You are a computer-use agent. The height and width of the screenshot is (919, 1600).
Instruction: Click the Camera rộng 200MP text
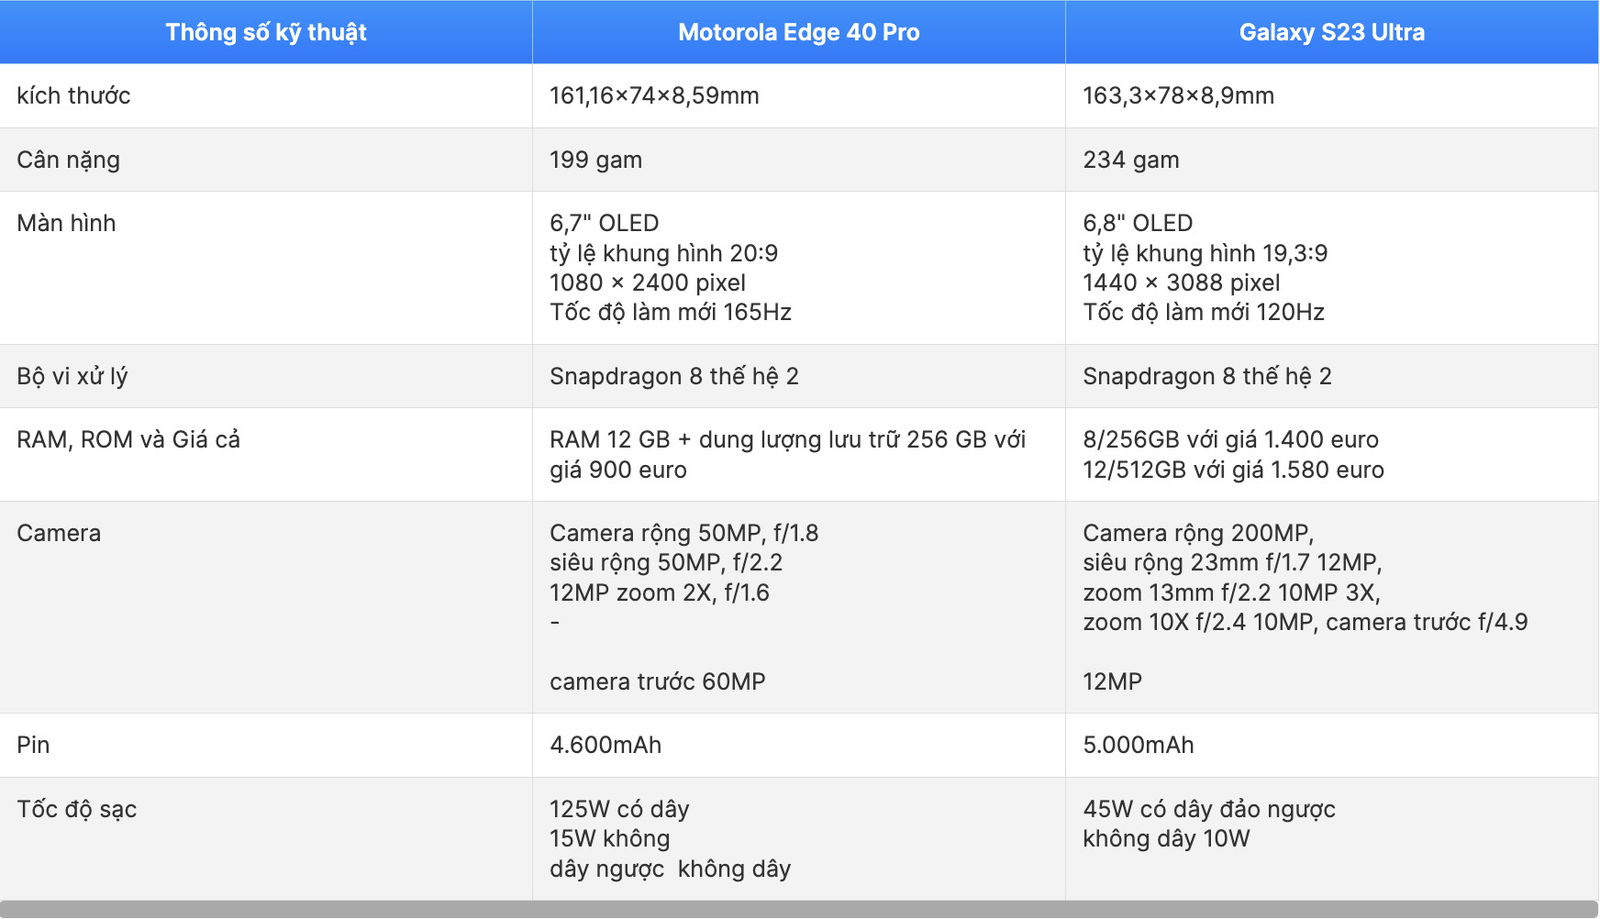click(x=1198, y=533)
